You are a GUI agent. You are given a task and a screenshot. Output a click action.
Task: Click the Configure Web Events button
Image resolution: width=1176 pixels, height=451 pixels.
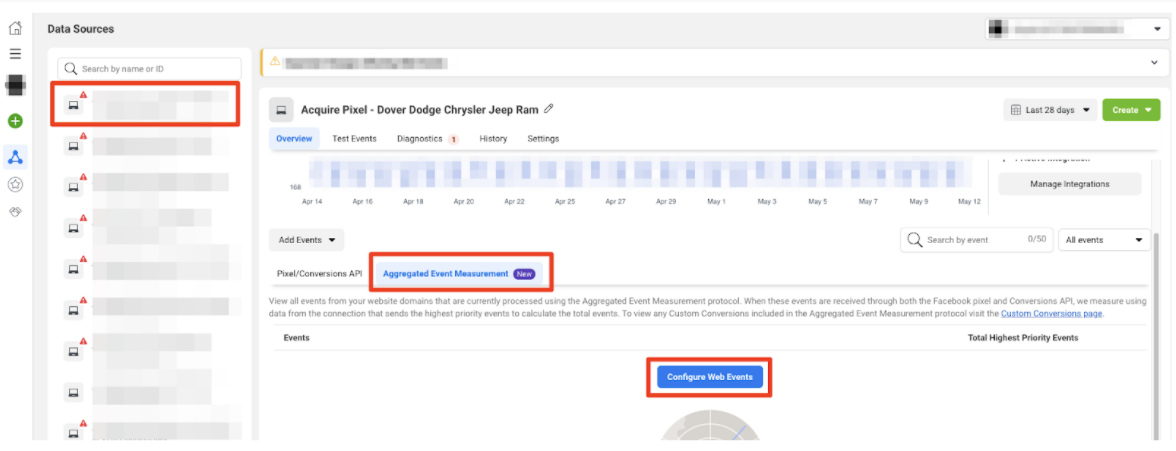click(710, 377)
